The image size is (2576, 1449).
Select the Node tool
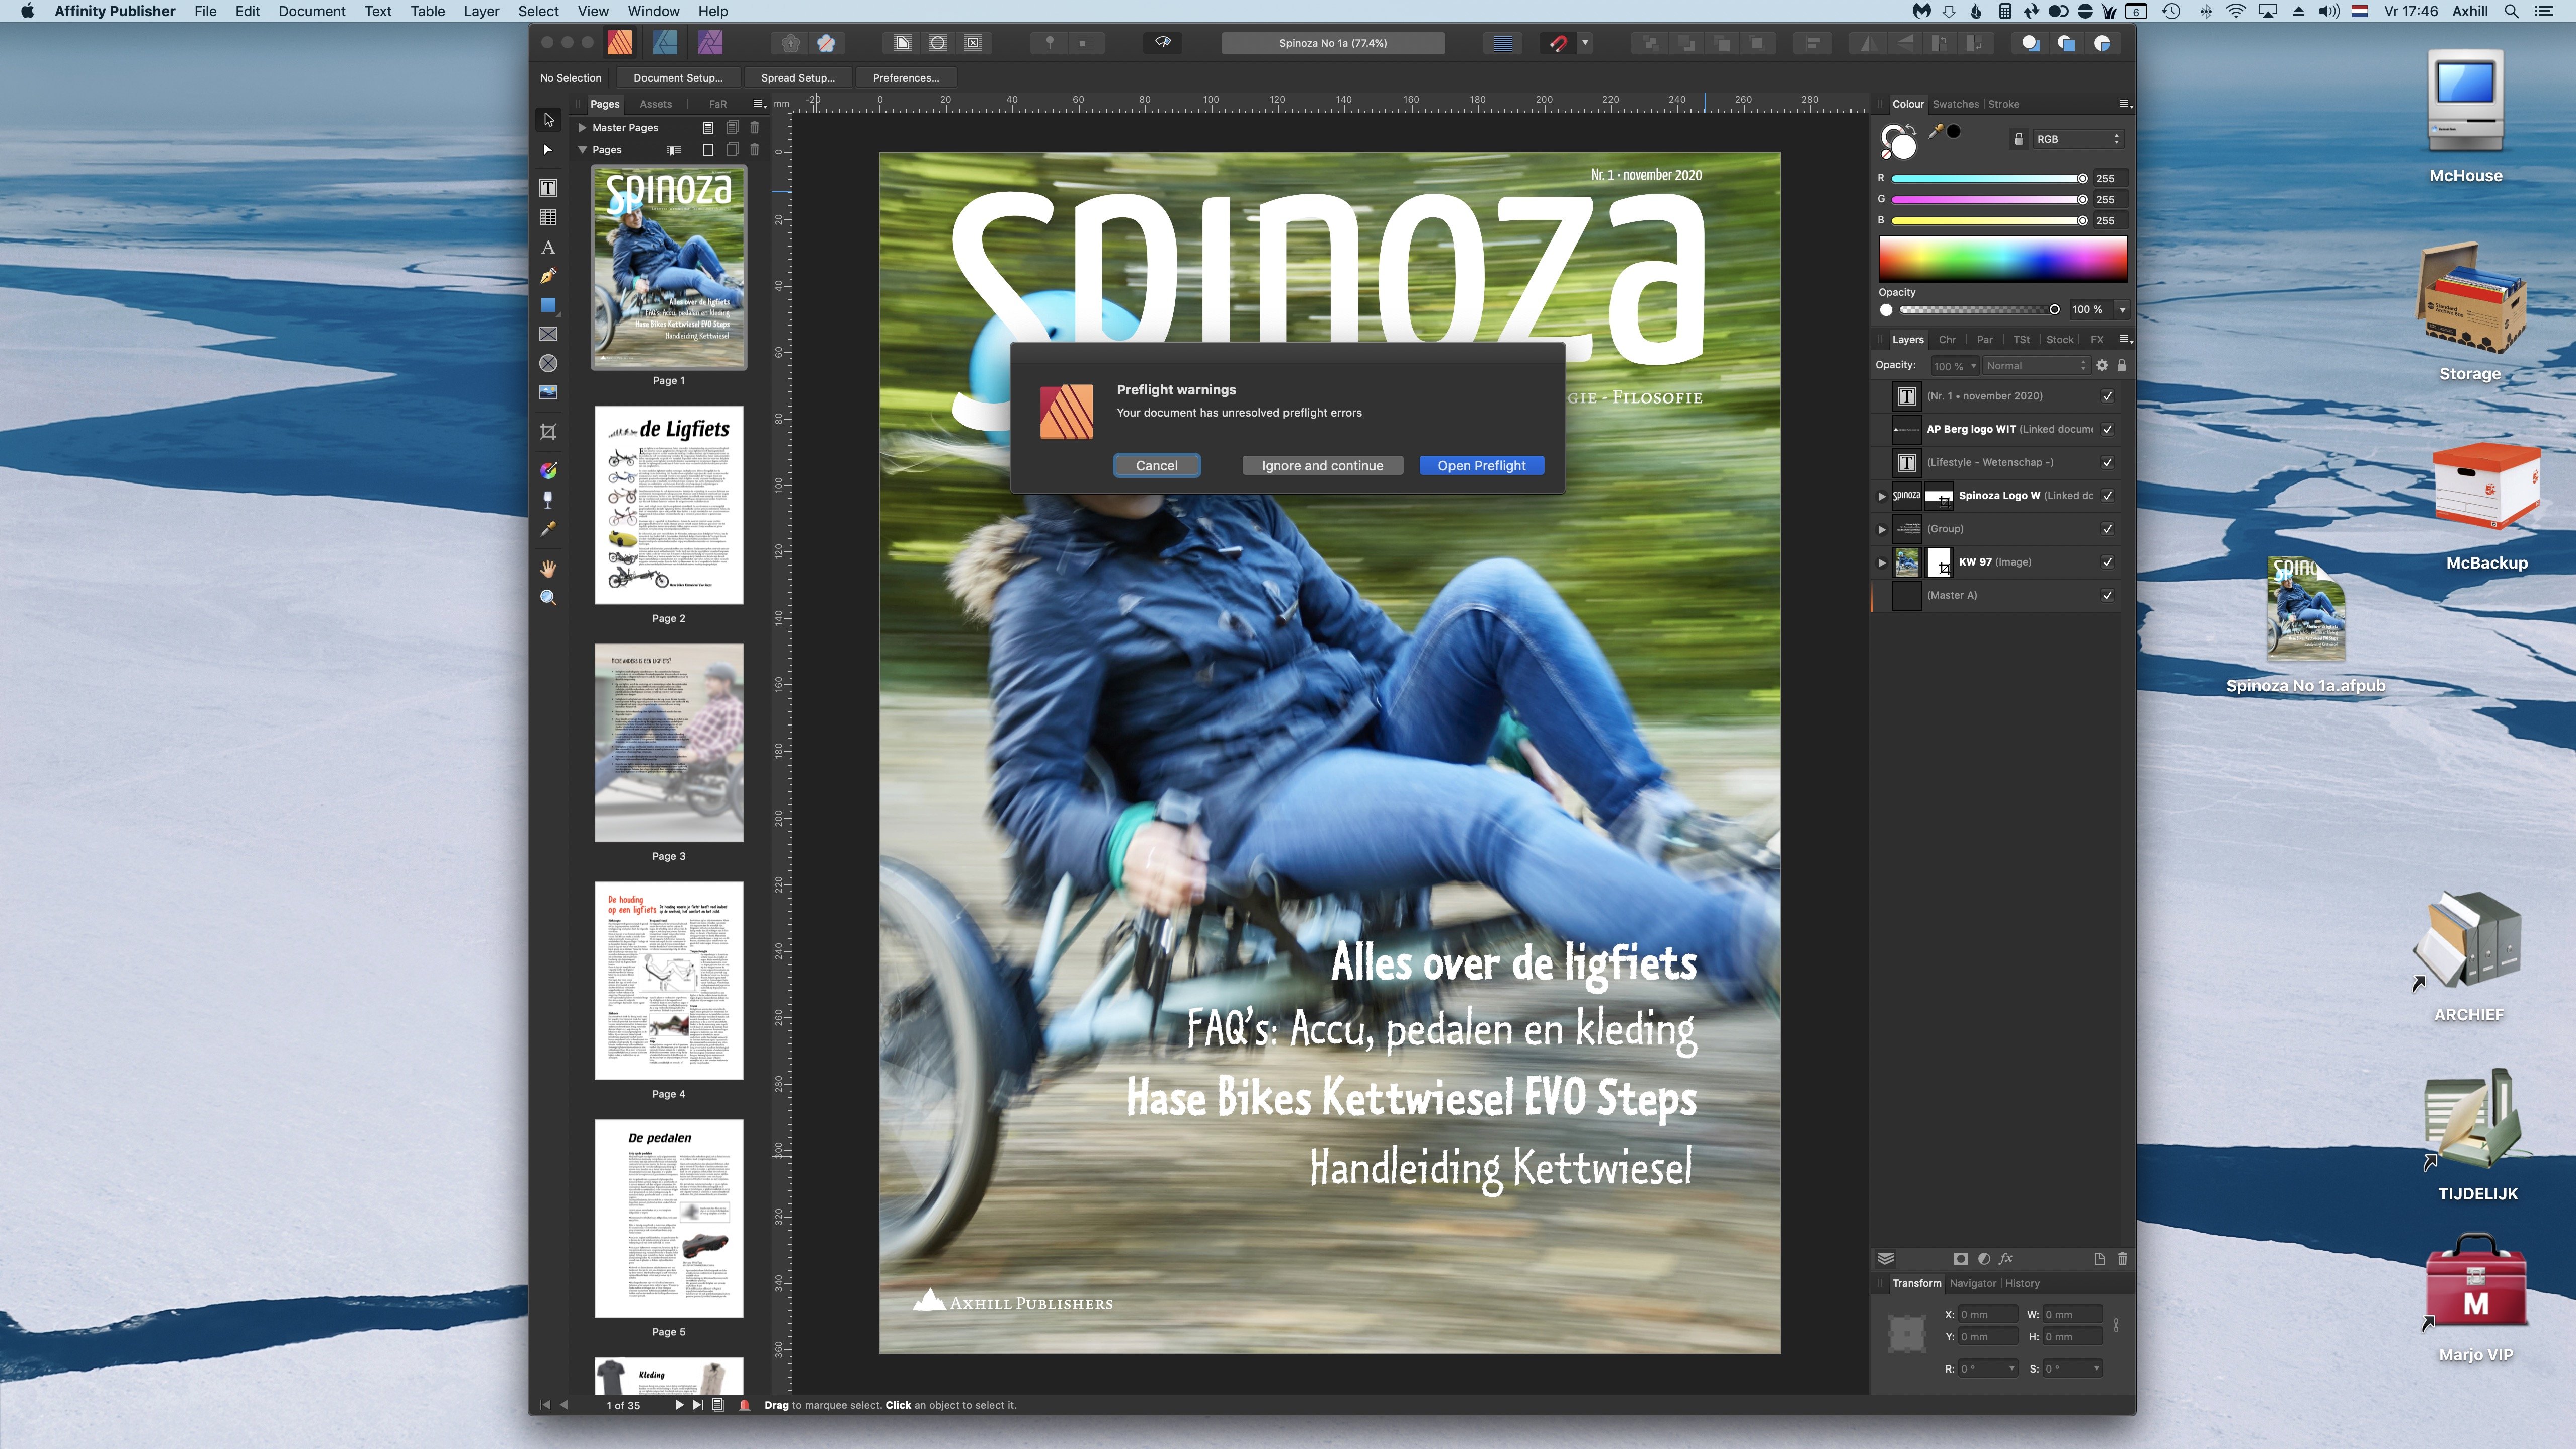point(548,150)
